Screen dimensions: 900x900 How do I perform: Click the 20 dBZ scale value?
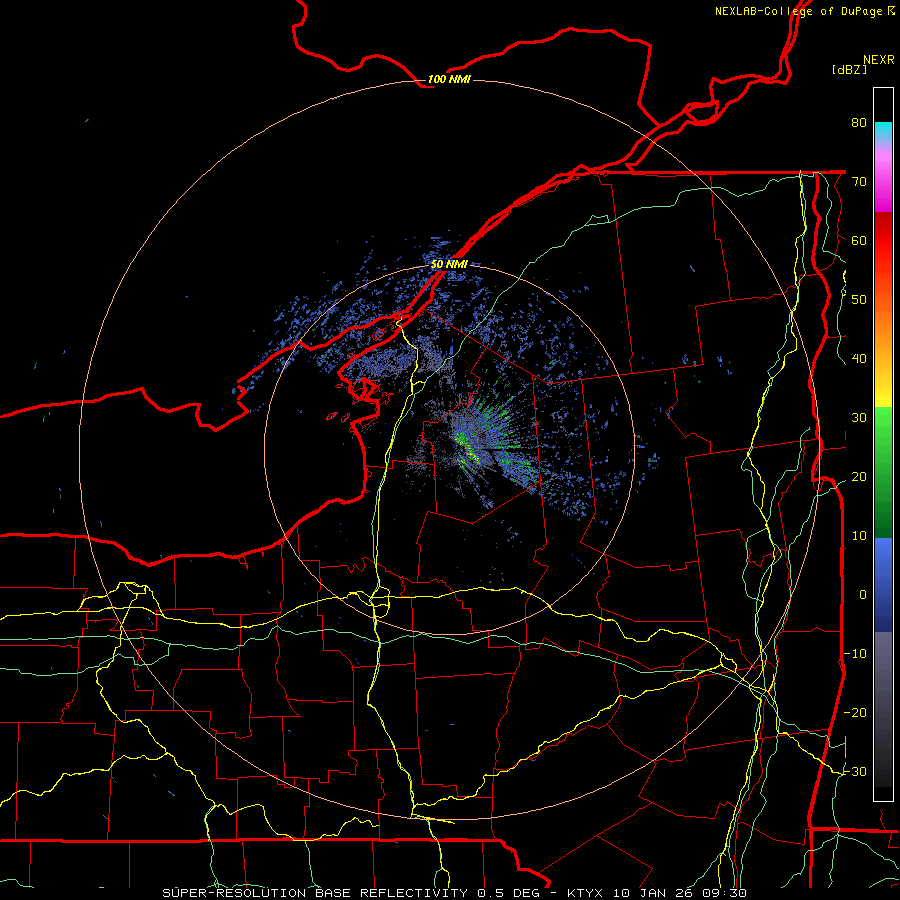click(859, 476)
